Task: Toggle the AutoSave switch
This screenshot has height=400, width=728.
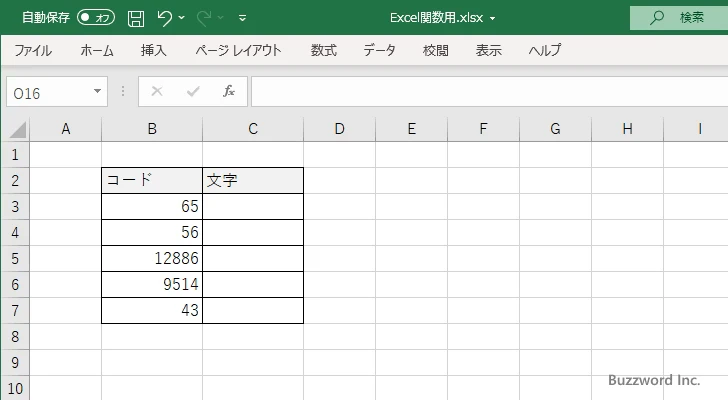Action: [96, 18]
